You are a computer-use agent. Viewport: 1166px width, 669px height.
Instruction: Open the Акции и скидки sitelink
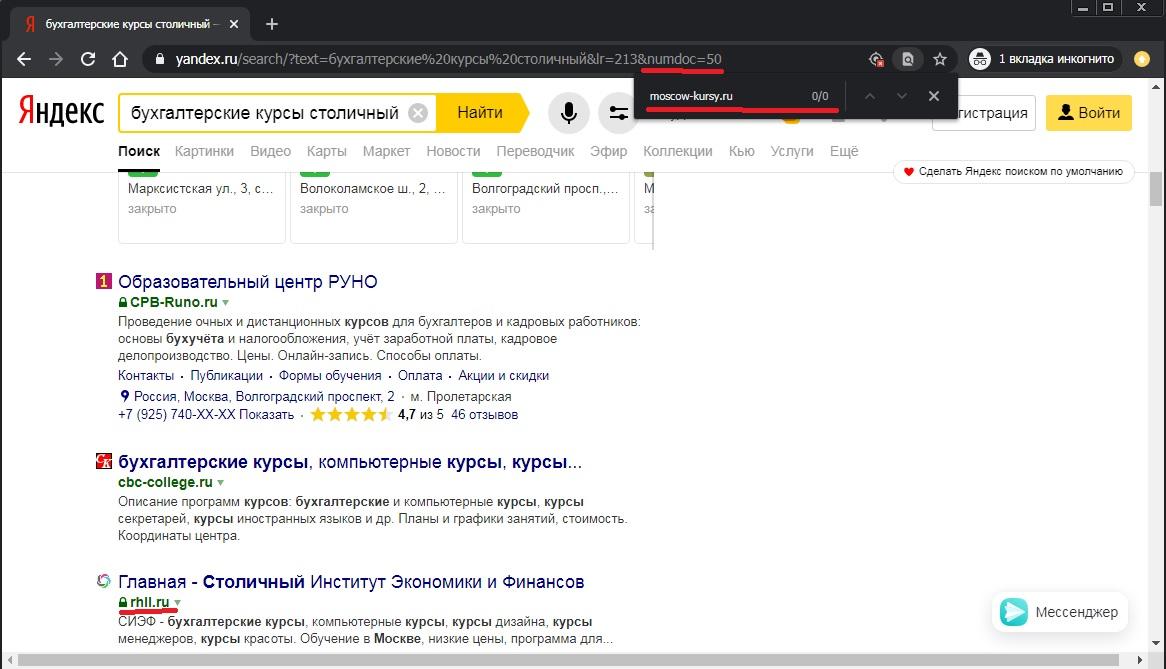(503, 375)
